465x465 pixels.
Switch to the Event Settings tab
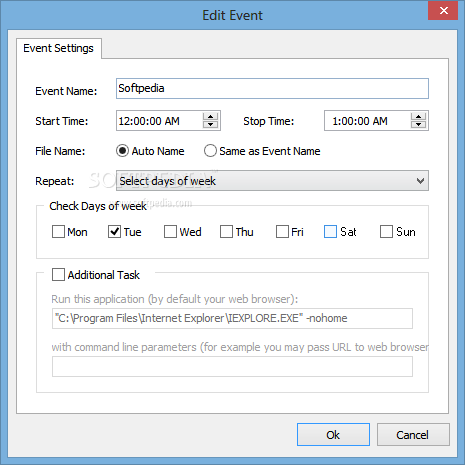[x=59, y=48]
